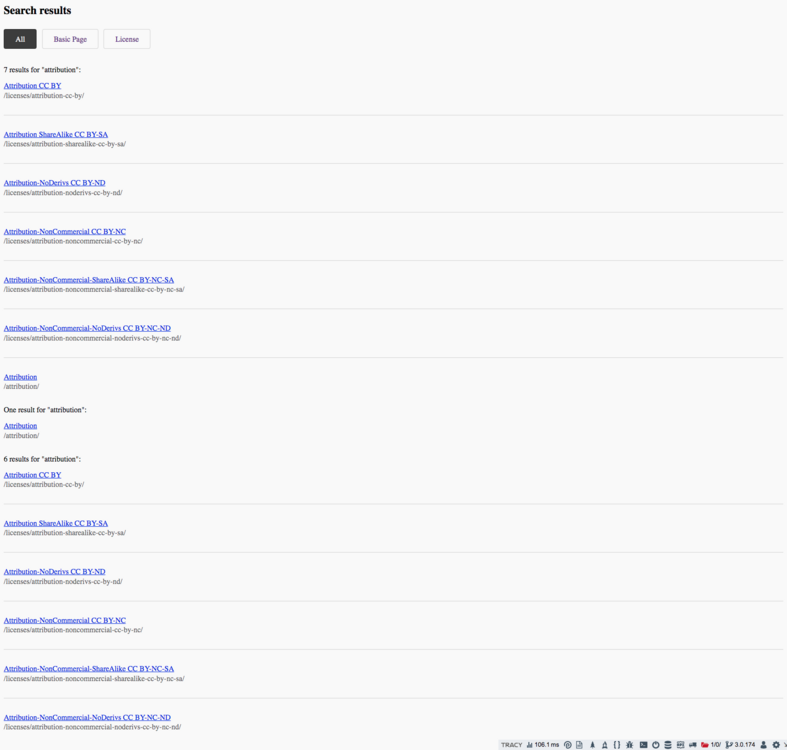Switch to the License filter tab

pos(127,39)
